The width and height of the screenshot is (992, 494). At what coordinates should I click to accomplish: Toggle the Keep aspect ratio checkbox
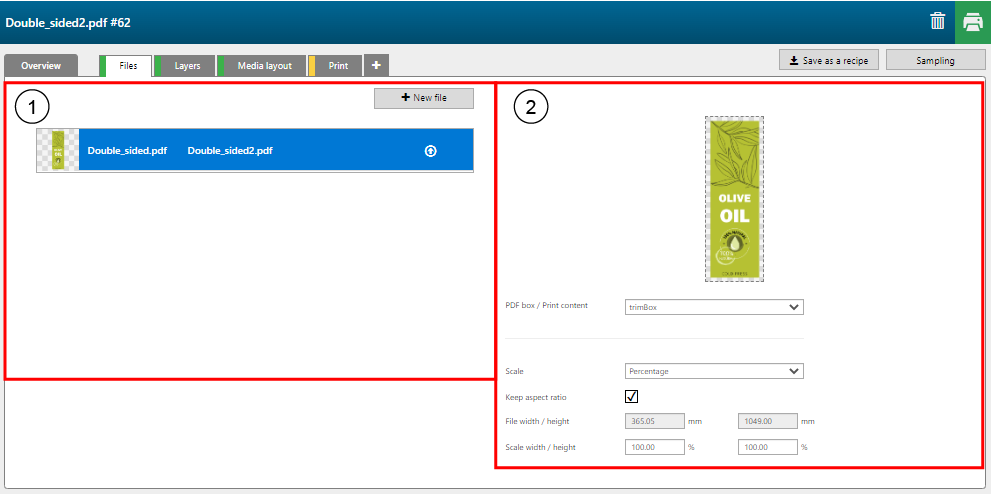tap(632, 397)
